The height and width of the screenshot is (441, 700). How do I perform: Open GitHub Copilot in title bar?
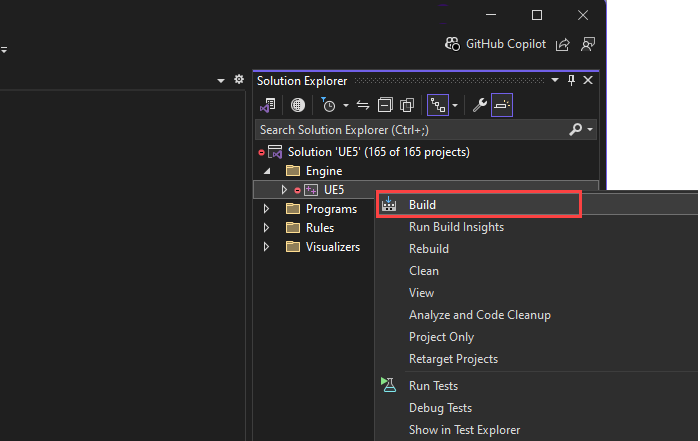click(495, 44)
